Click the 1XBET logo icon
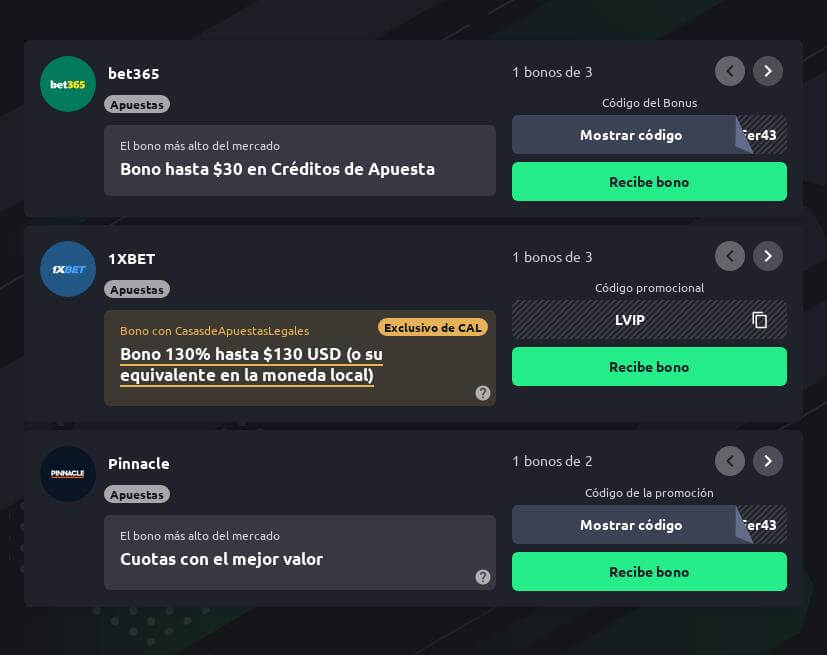The height and width of the screenshot is (655, 827). pyautogui.click(x=68, y=269)
